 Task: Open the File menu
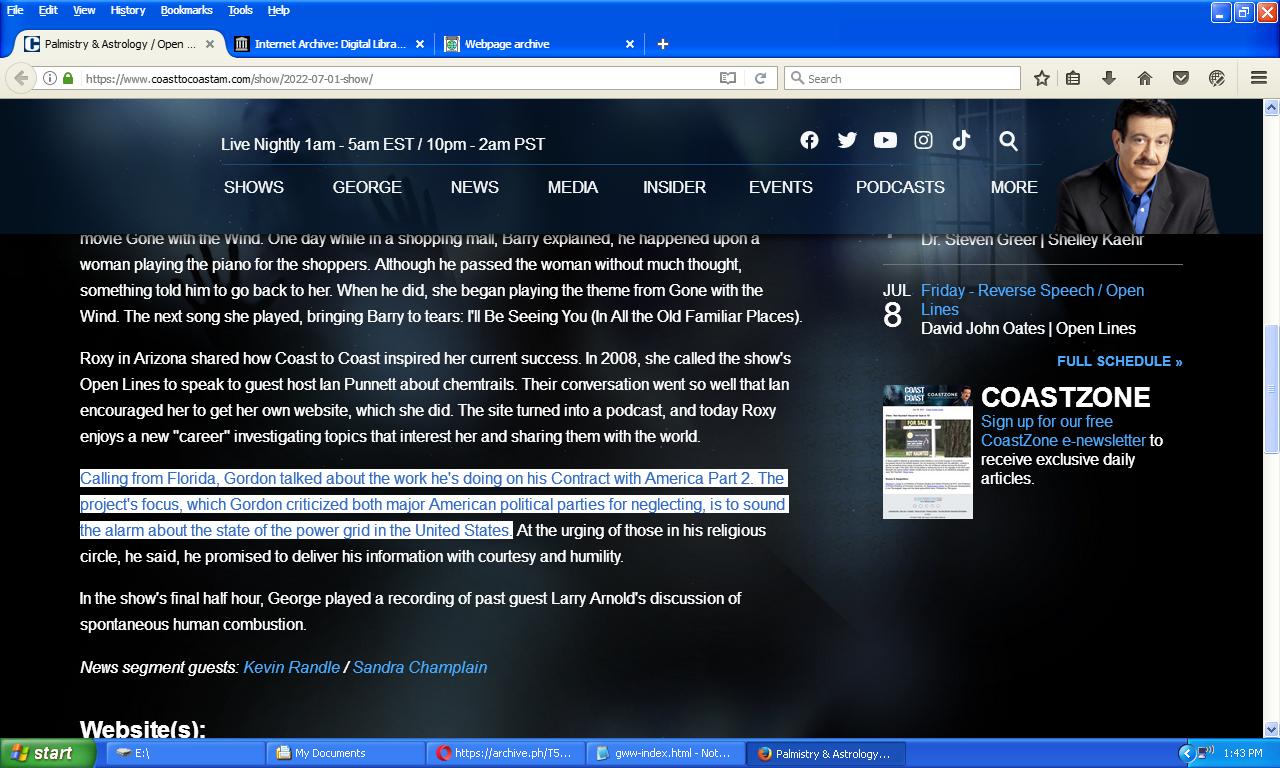click(x=15, y=10)
